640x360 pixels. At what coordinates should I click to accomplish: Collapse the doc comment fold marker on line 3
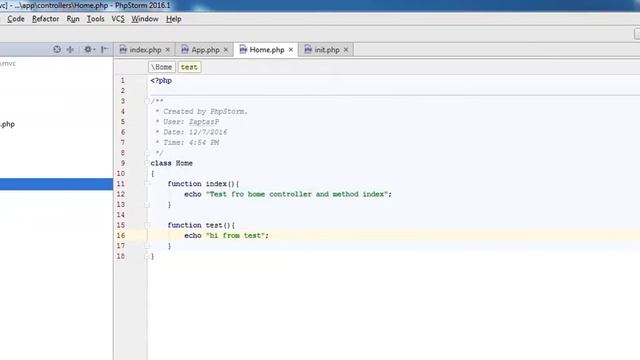click(147, 101)
